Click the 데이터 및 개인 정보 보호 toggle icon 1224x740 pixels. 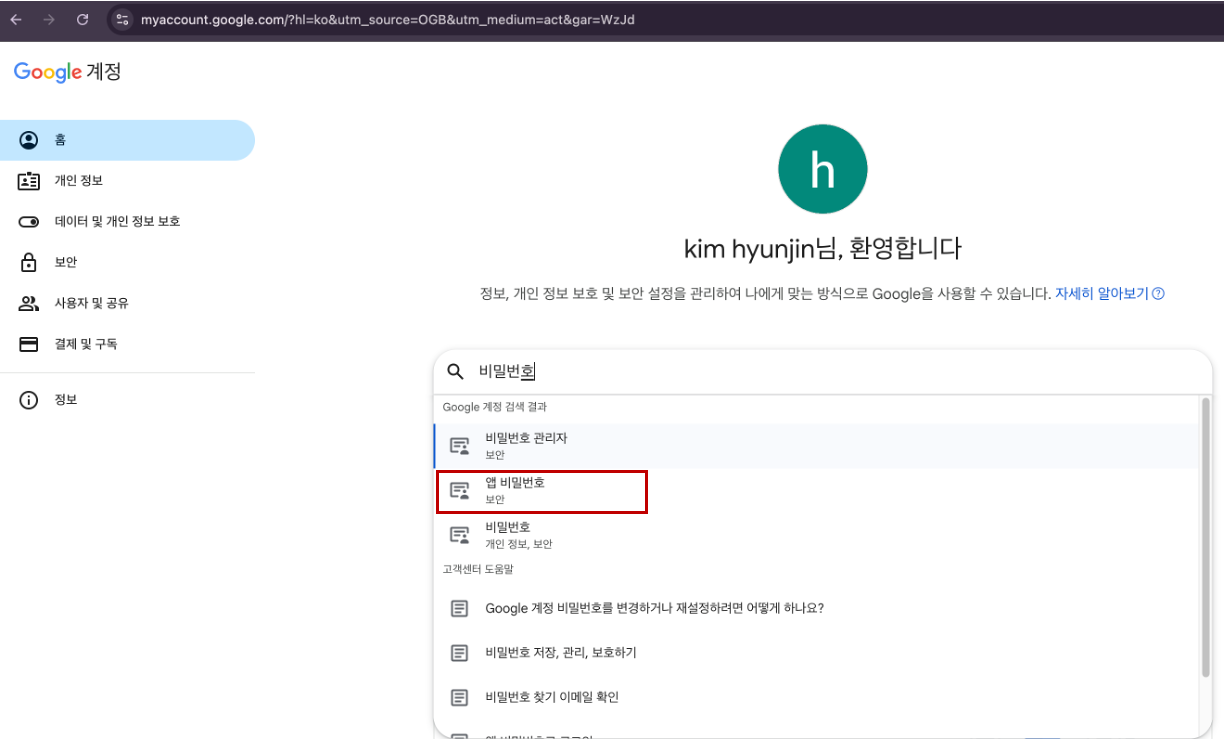tap(29, 221)
